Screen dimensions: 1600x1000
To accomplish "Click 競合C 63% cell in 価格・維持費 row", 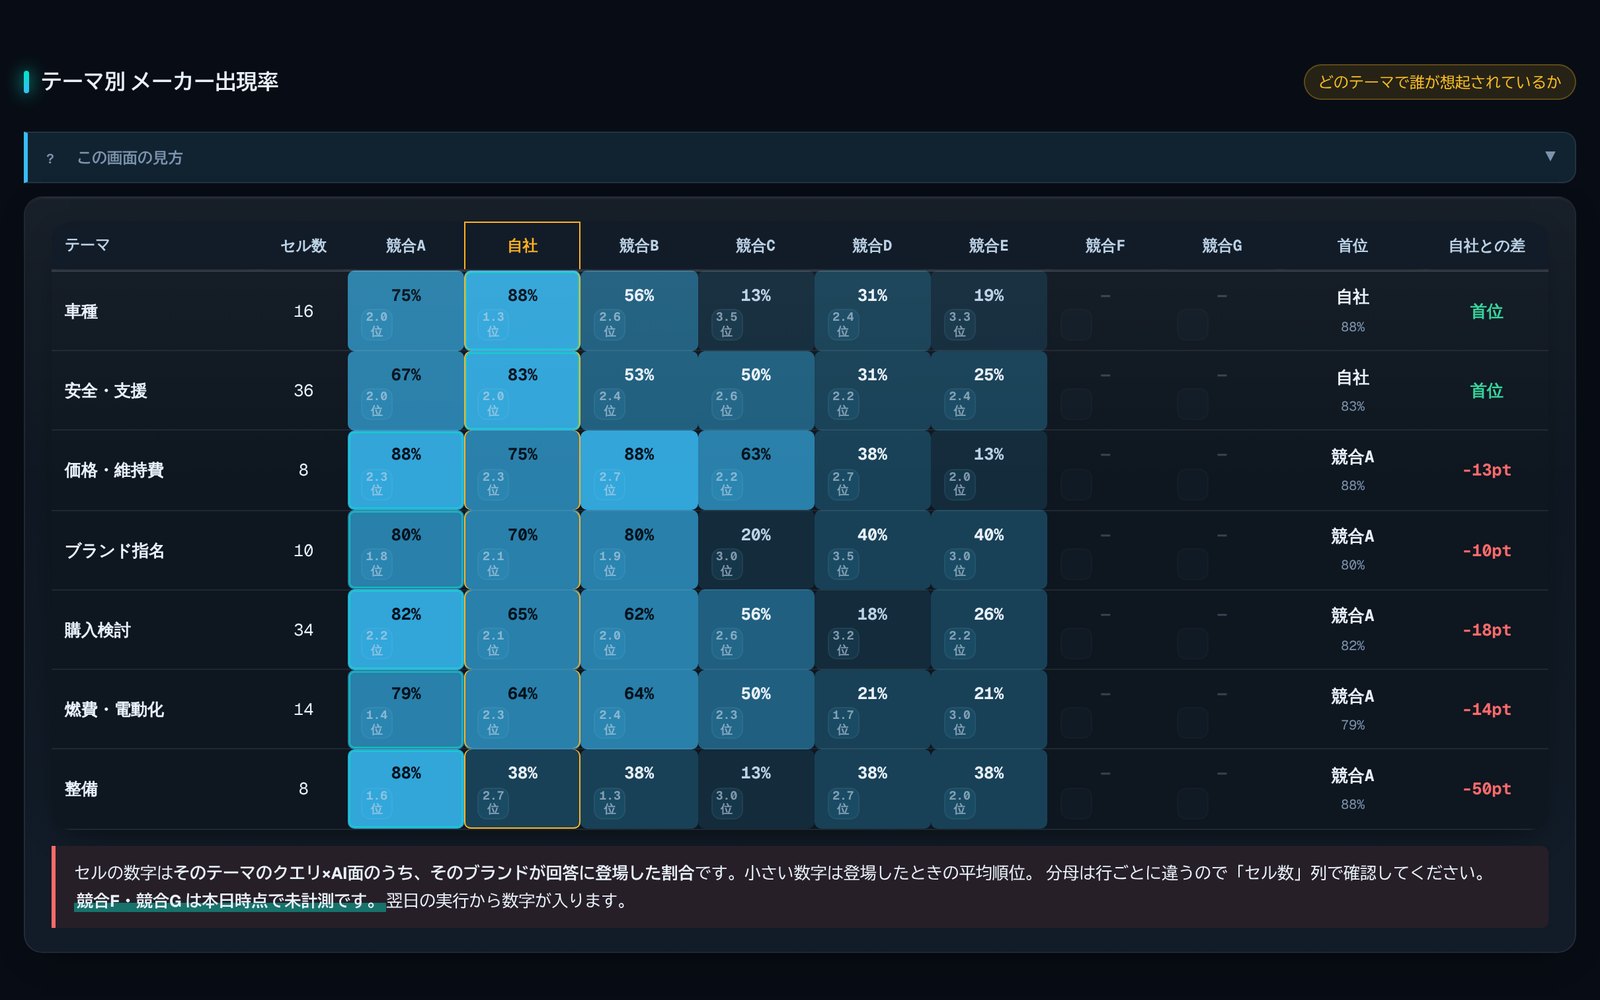I will point(755,470).
